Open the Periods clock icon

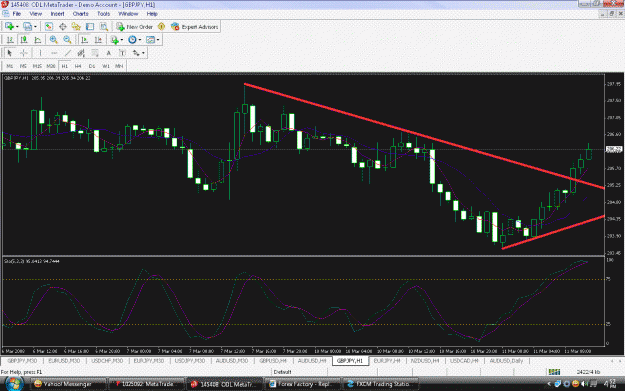click(132, 40)
